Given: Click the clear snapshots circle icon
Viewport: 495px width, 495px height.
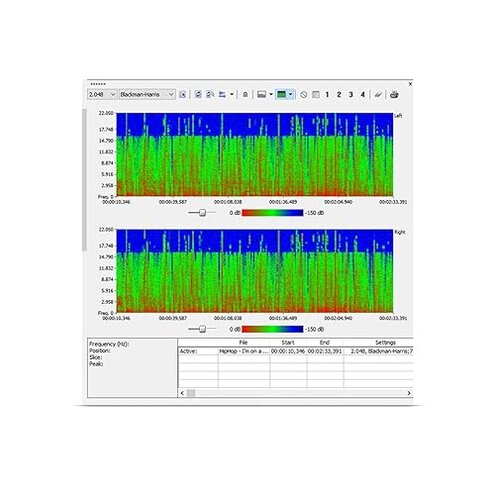Looking at the screenshot, I should [x=303, y=95].
